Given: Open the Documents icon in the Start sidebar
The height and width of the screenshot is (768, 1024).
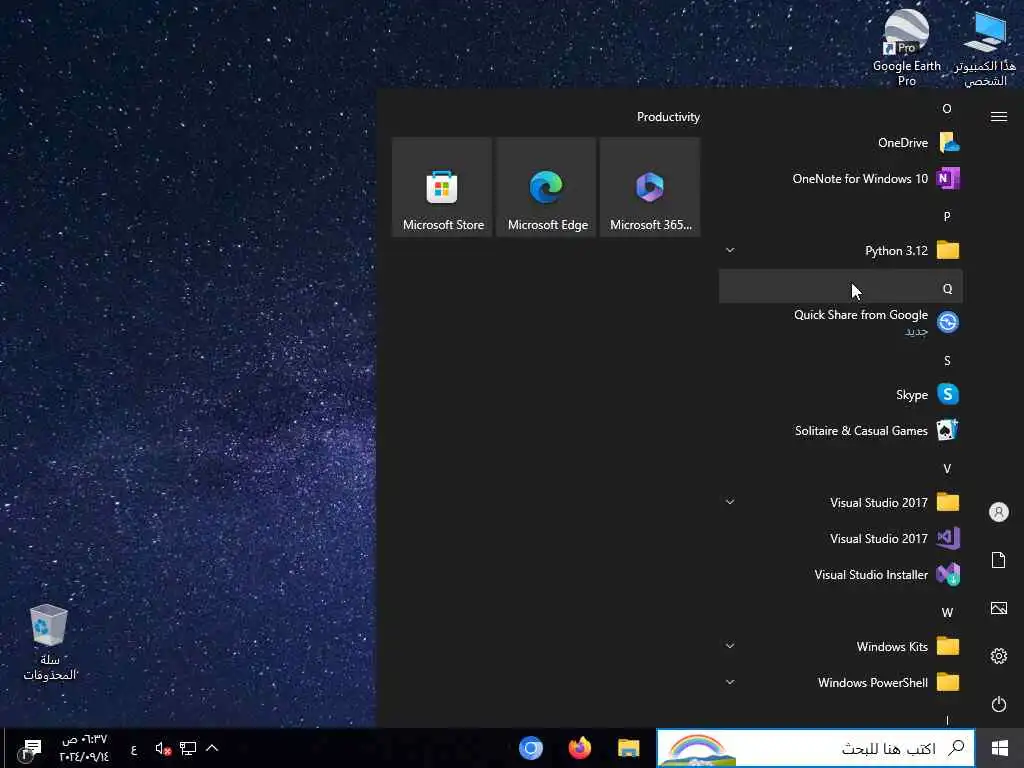Looking at the screenshot, I should [999, 560].
